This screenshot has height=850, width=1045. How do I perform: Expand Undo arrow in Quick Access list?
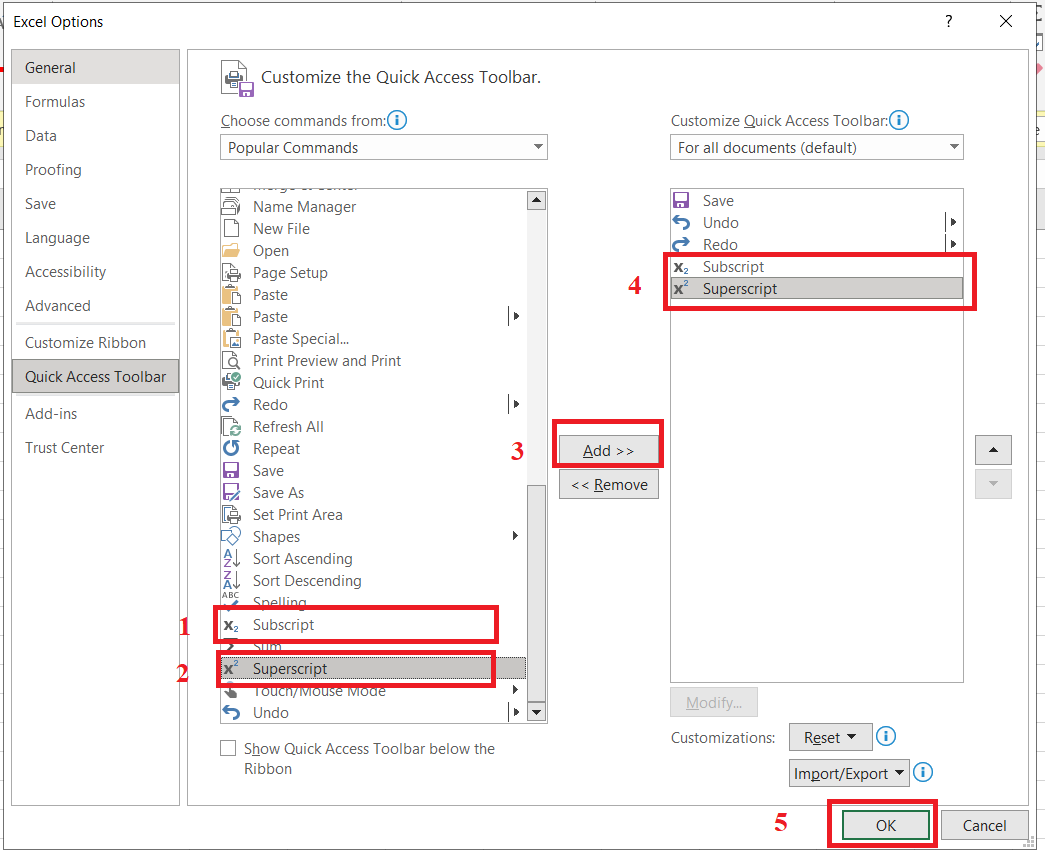[953, 222]
